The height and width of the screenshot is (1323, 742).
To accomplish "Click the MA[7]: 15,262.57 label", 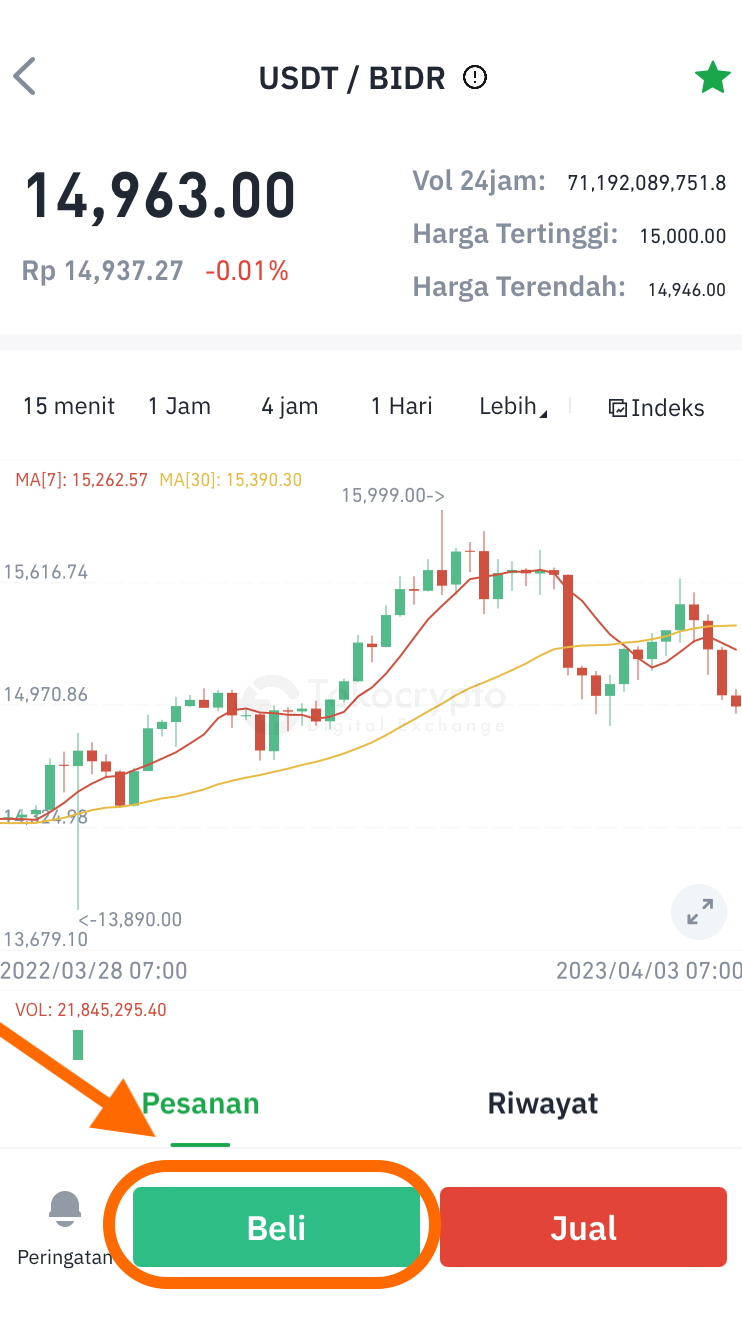I will [x=81, y=480].
